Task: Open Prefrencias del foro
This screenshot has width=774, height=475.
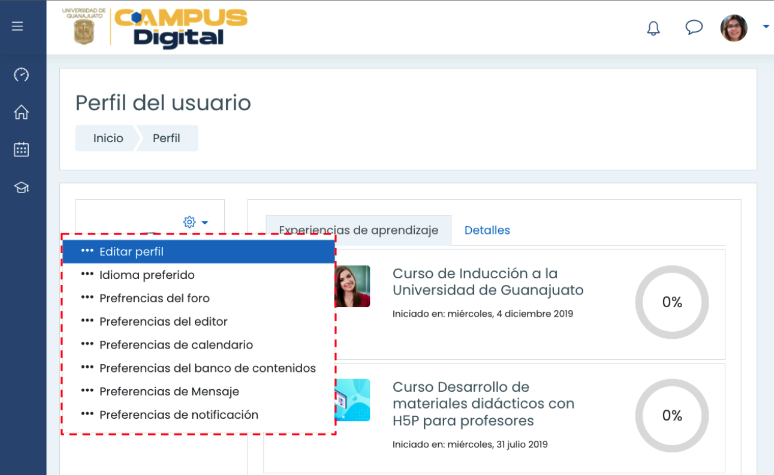Action: click(x=198, y=298)
